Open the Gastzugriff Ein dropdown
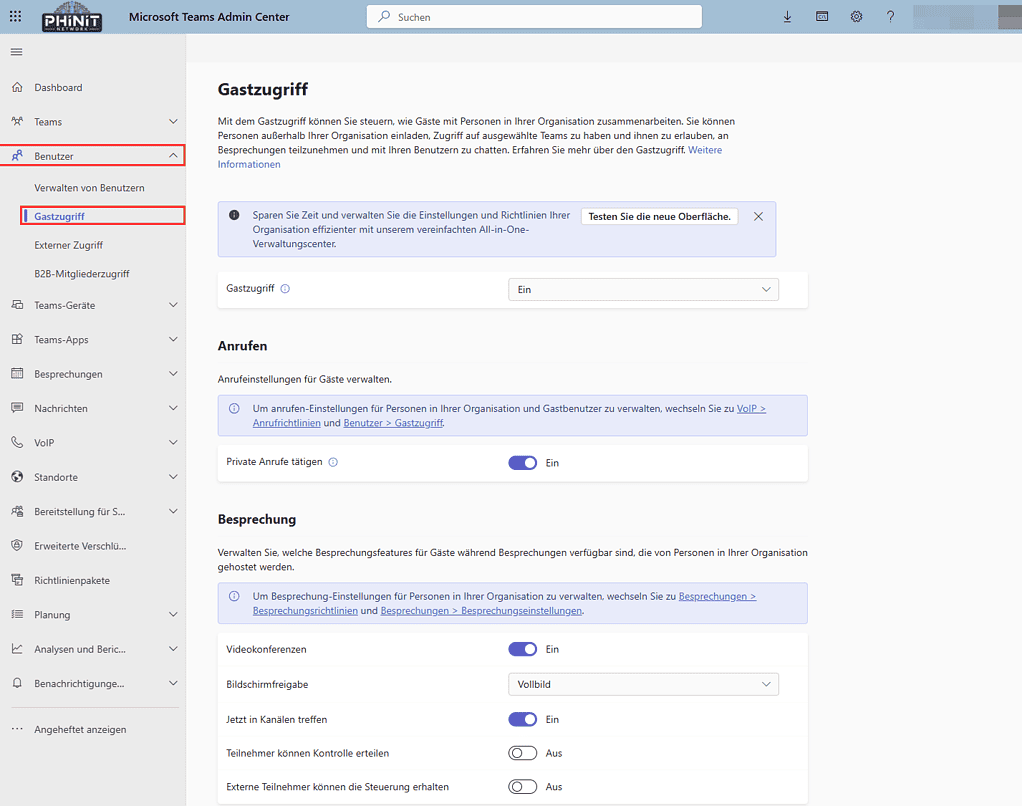Screen dimensions: 1022x806 tap(643, 288)
